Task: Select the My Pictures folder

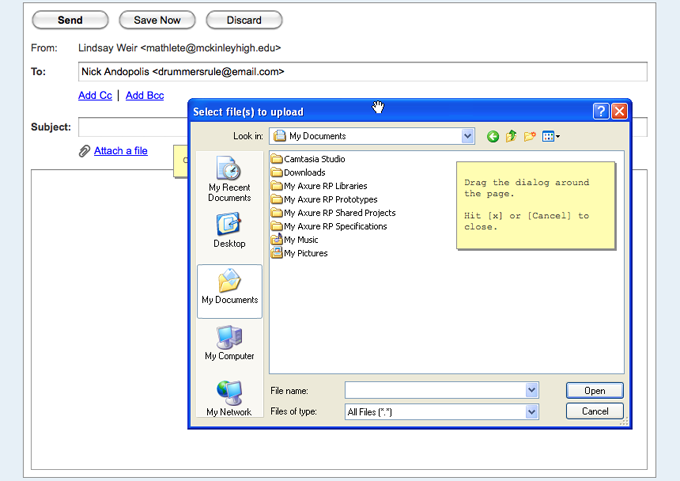Action: pyautogui.click(x=299, y=253)
